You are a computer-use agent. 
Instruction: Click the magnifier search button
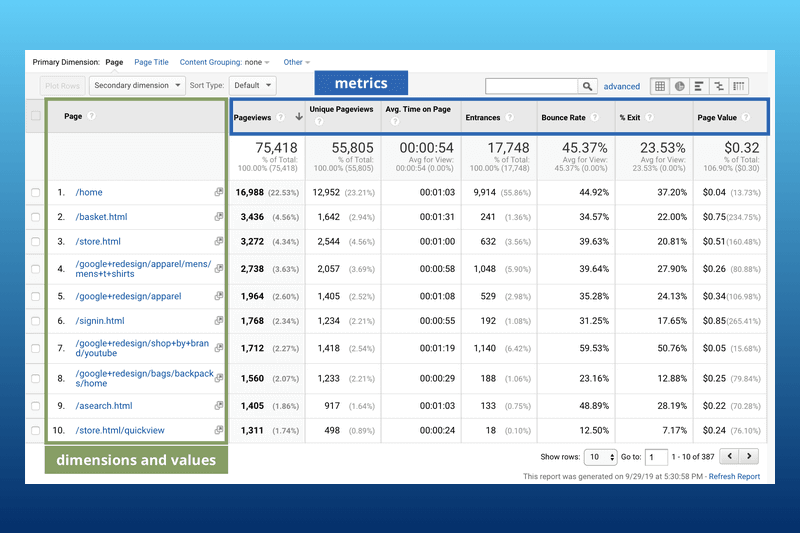pyautogui.click(x=588, y=87)
